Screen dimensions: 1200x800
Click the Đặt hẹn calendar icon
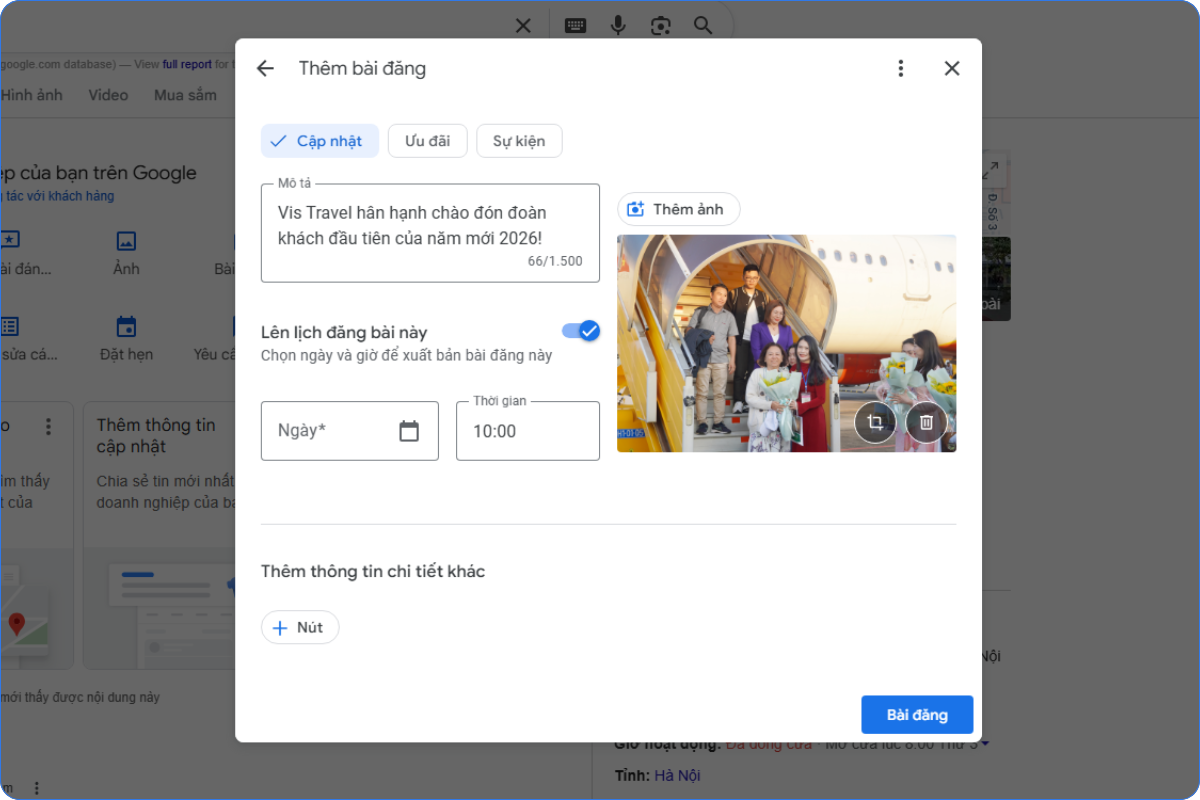coord(126,326)
